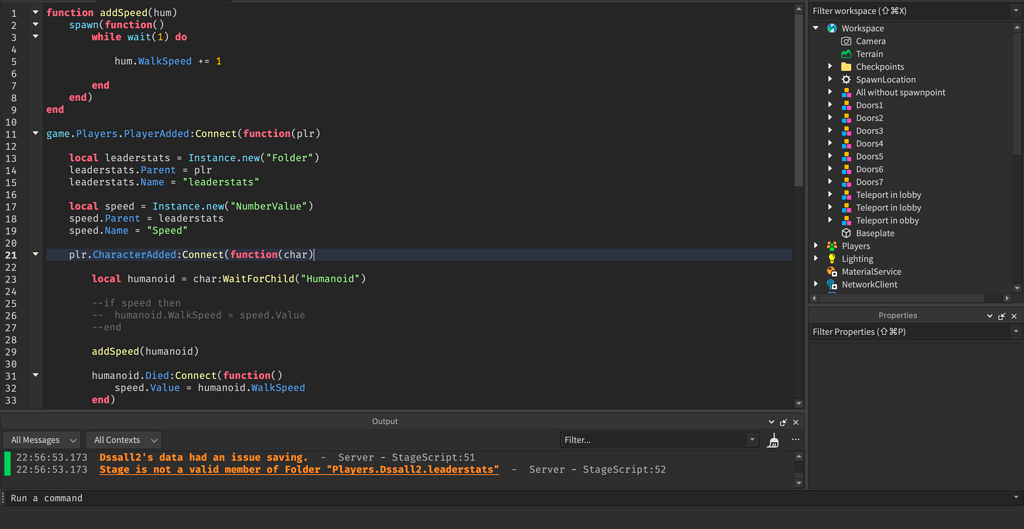Click the SpawnLocation gear icon
1024x529 pixels.
[846, 80]
